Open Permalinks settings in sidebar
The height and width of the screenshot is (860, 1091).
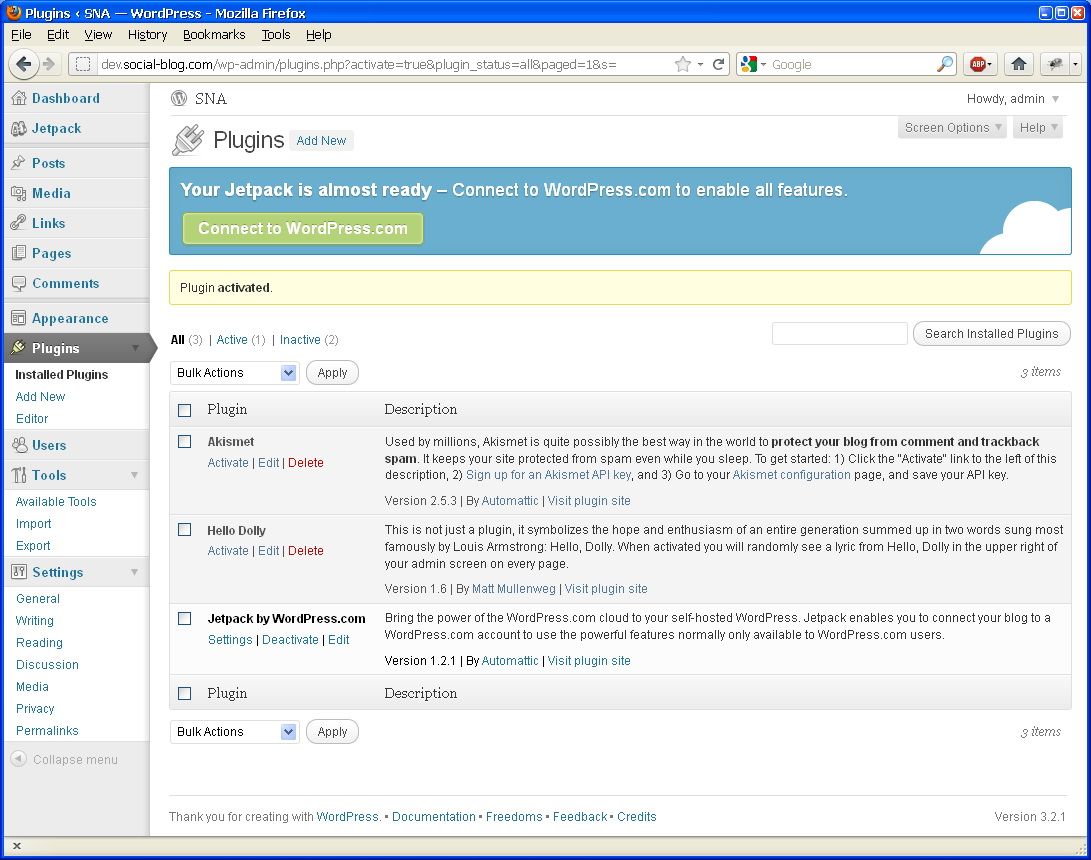pos(47,731)
